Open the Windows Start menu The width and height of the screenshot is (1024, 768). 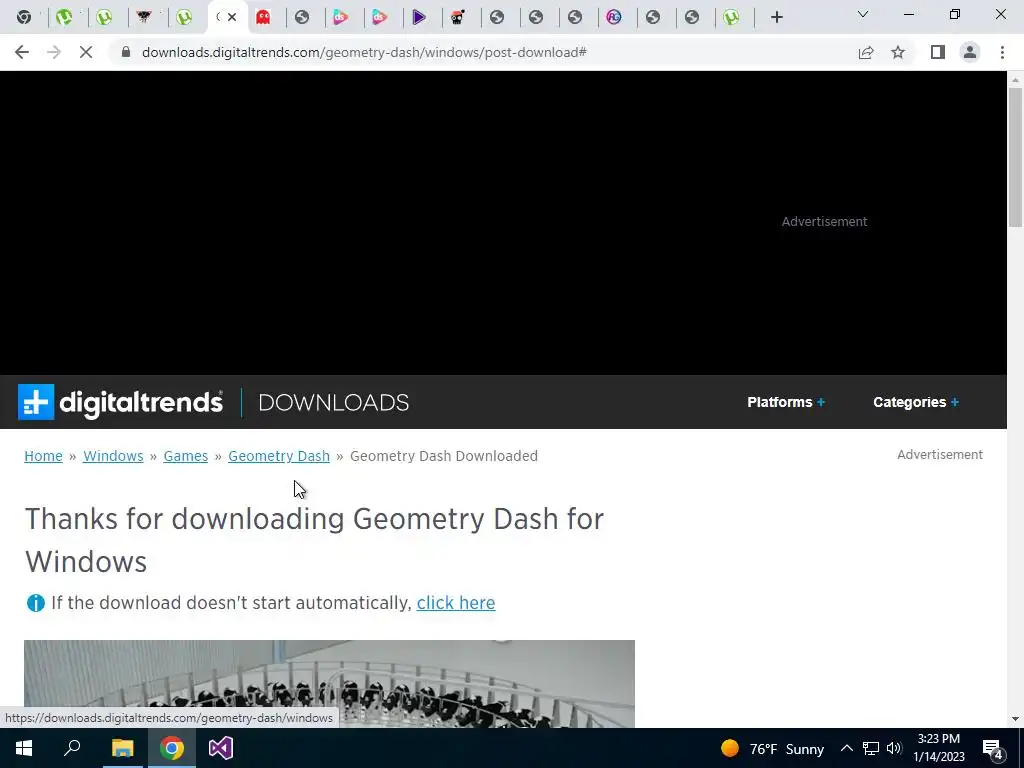click(x=24, y=748)
